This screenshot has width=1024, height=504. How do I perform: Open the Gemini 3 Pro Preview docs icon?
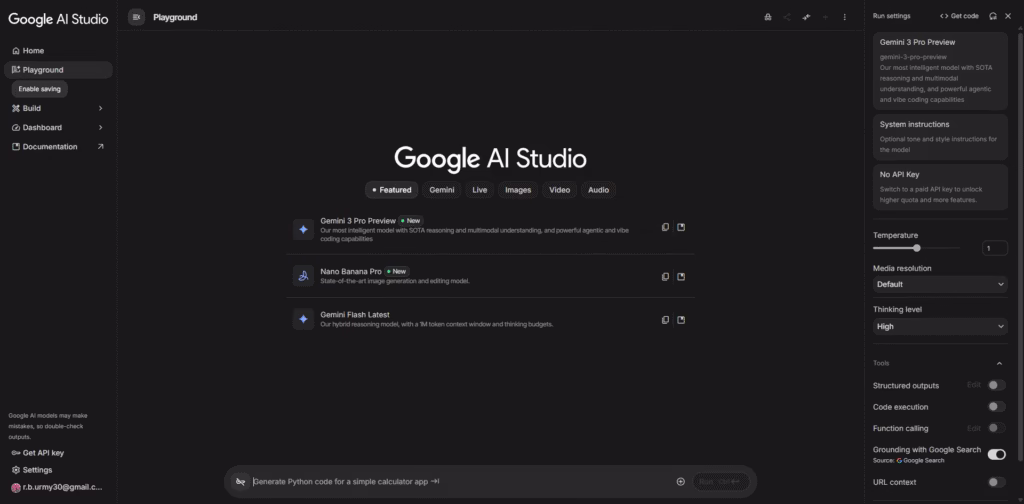(681, 227)
